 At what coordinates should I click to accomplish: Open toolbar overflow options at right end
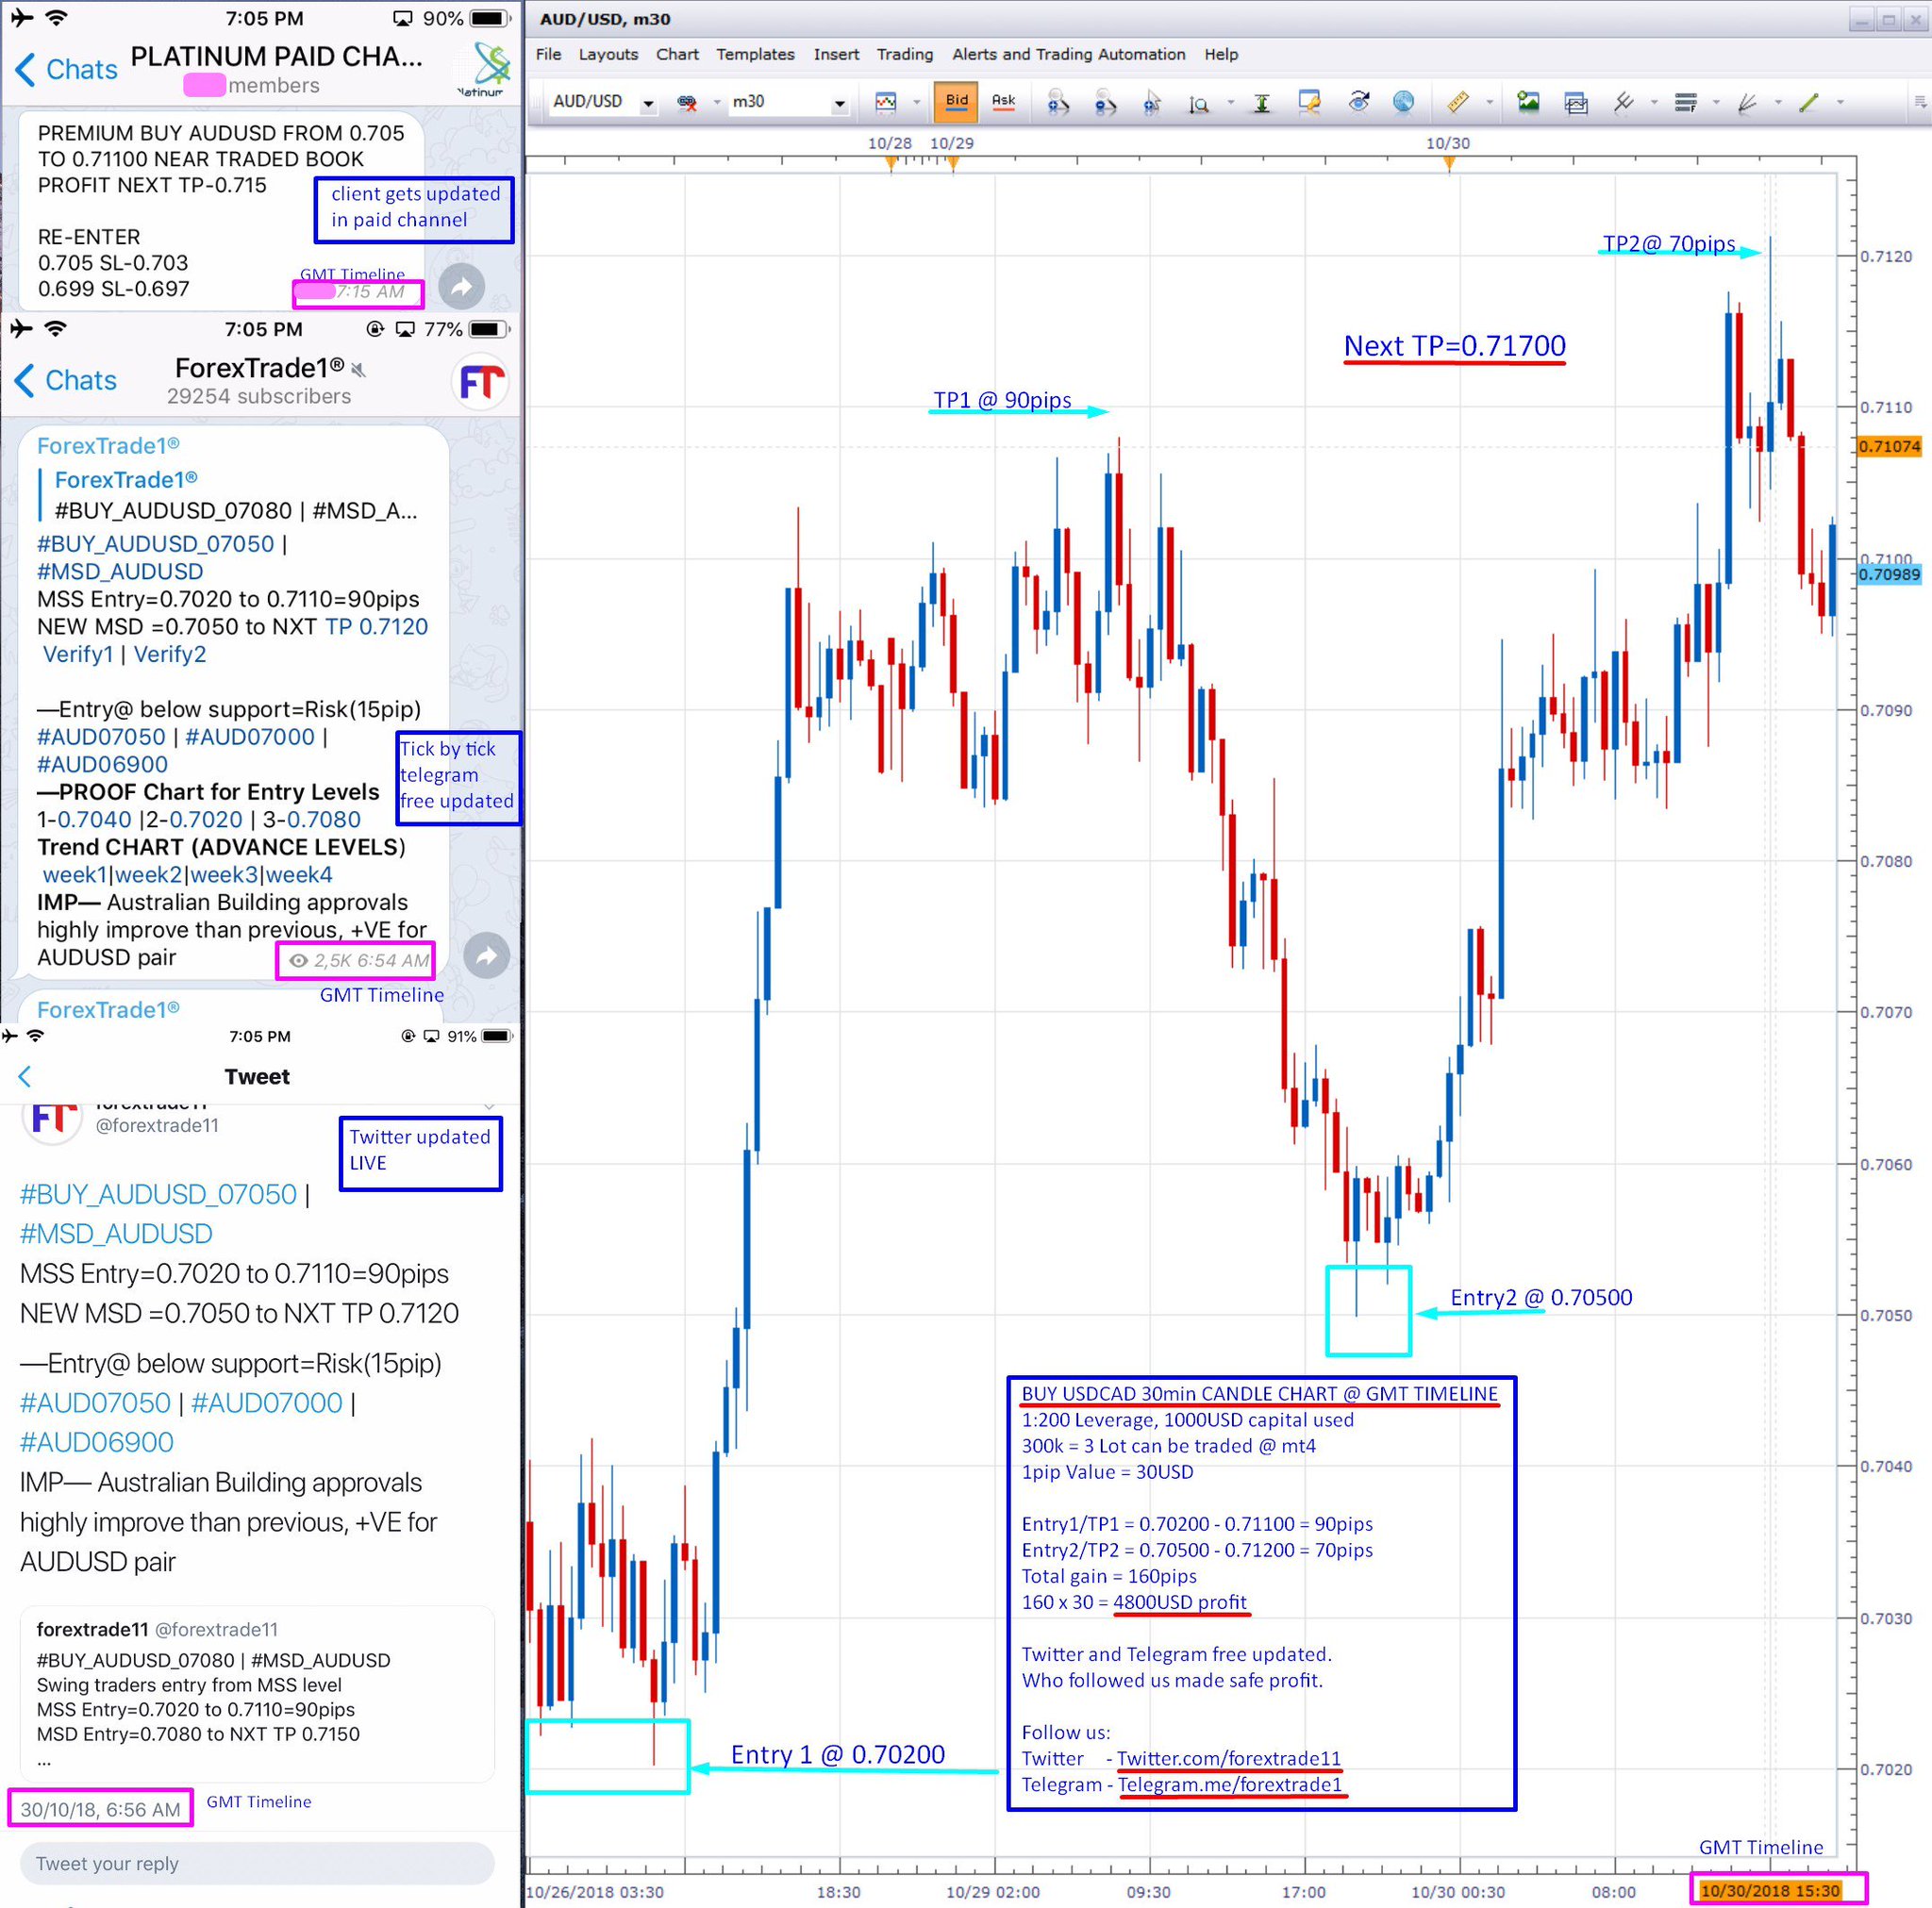[1919, 102]
